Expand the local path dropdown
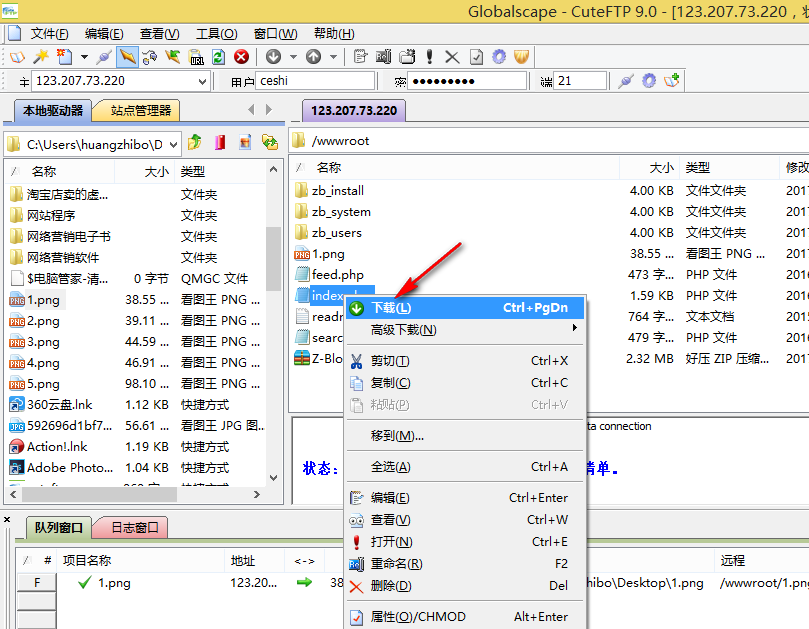 172,142
